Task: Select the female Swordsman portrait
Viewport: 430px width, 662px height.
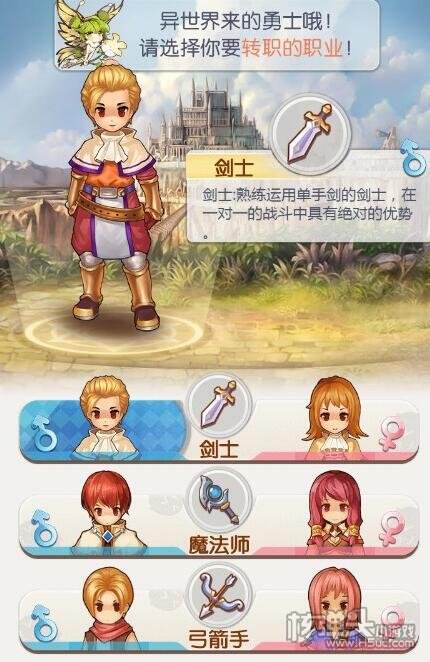Action: [335, 416]
